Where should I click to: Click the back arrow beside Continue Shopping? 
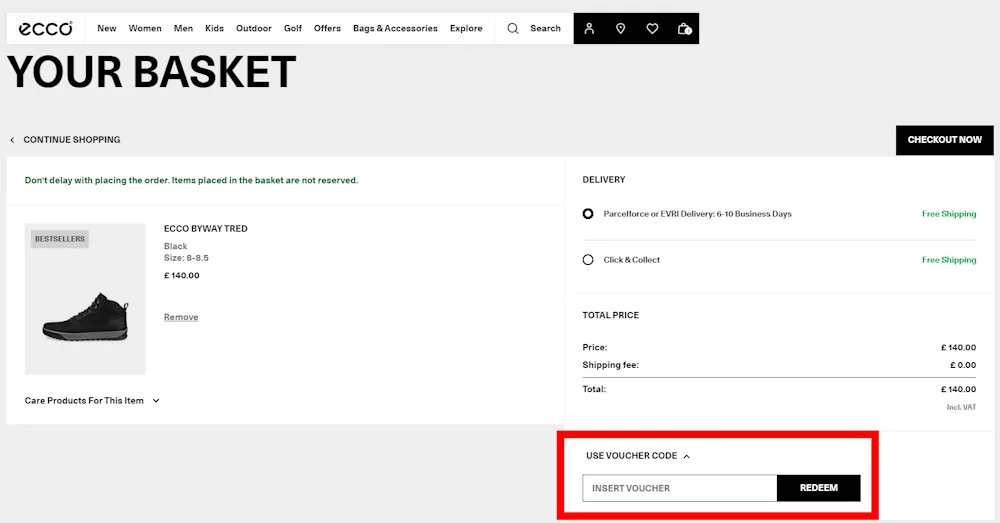coord(12,140)
